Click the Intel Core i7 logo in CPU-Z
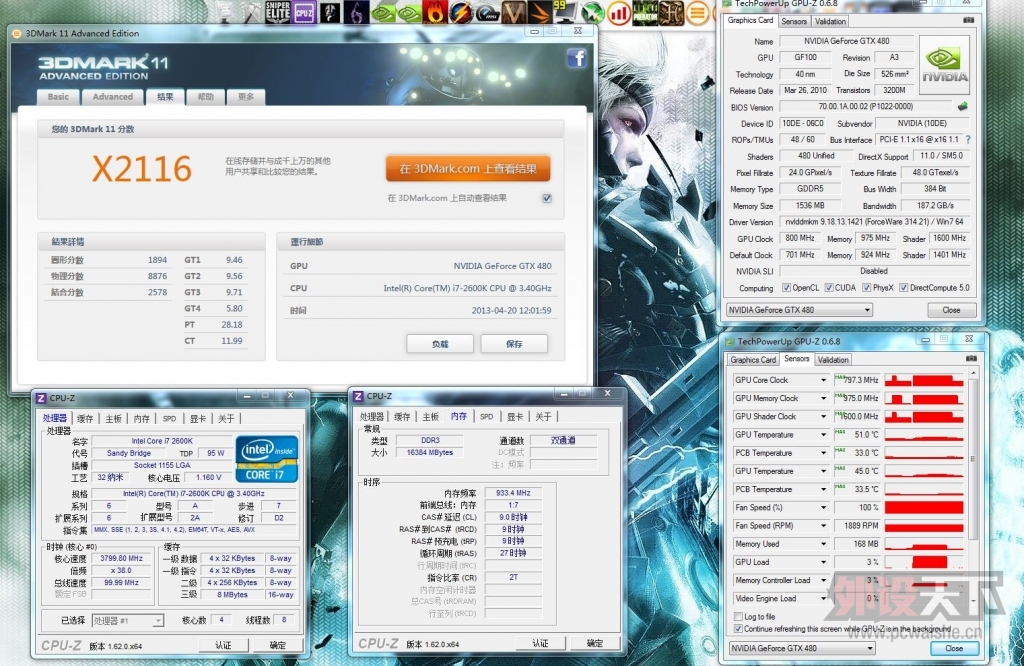This screenshot has width=1024, height=666. [266, 458]
